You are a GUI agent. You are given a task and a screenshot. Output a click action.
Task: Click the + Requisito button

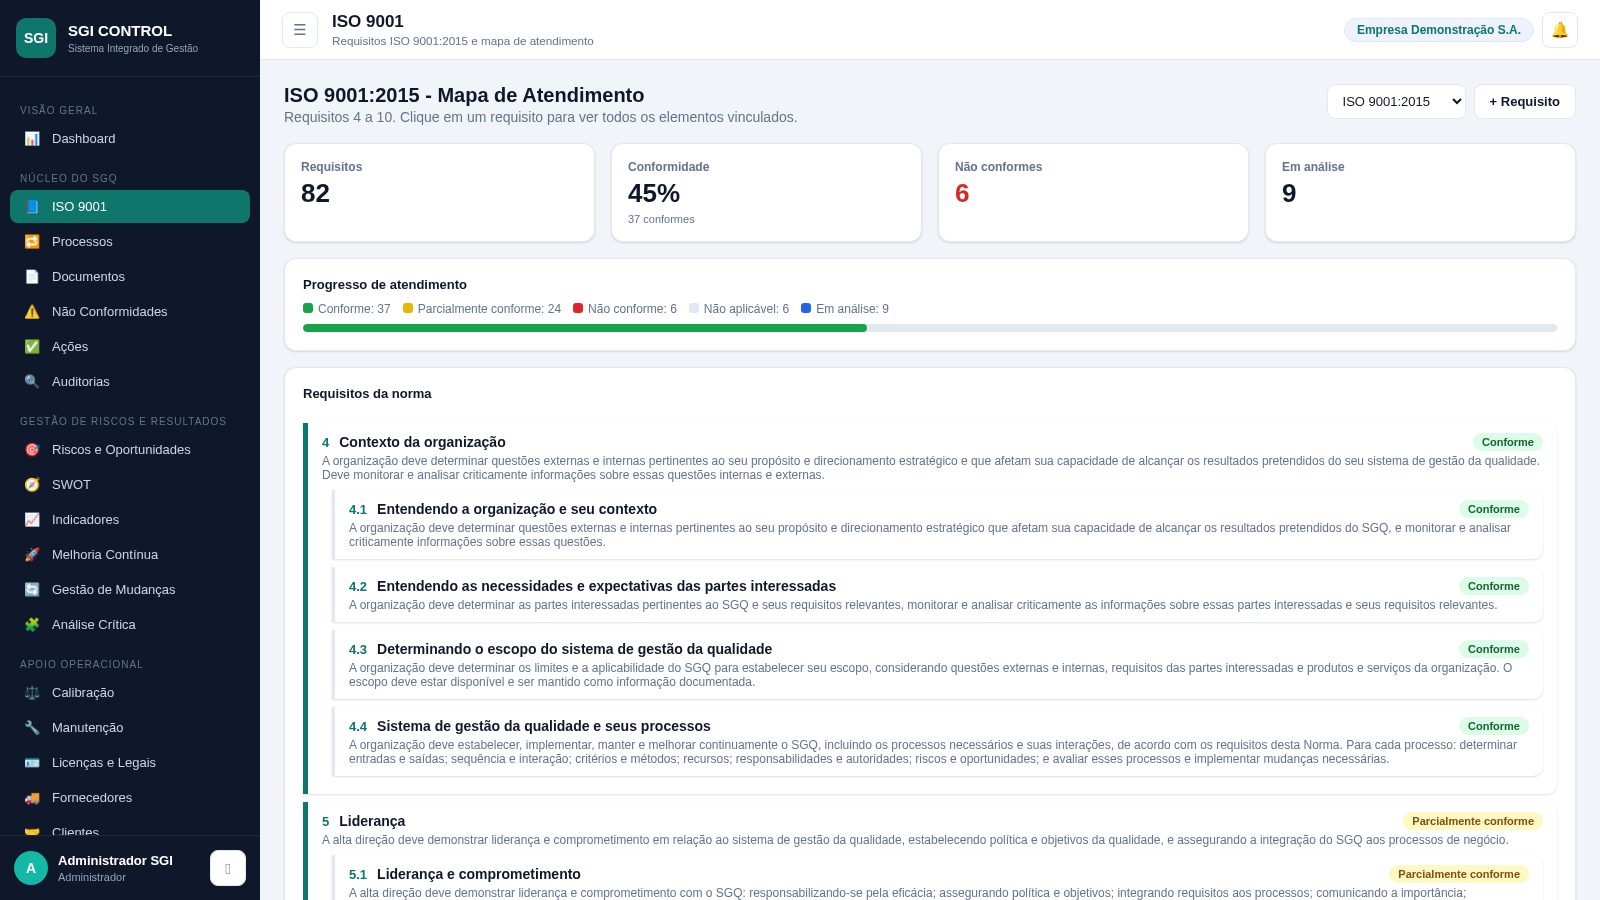point(1524,102)
